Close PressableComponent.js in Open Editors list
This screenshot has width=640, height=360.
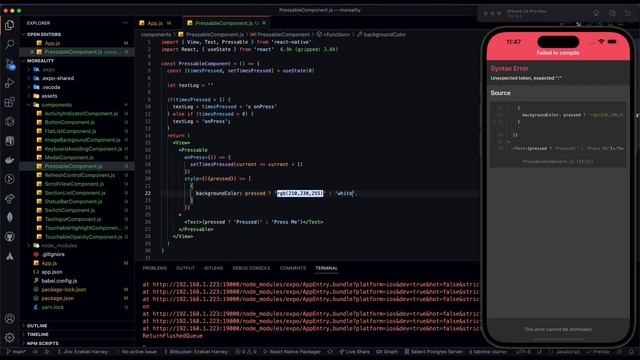[32, 52]
